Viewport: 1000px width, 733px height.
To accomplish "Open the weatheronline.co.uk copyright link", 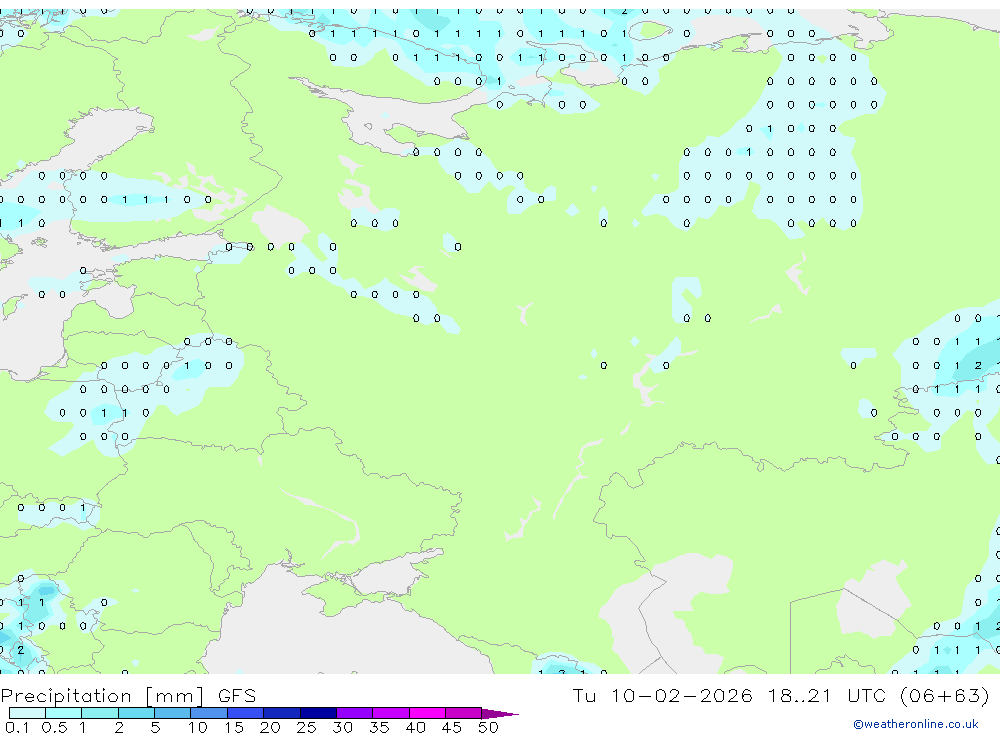I will click(x=916, y=724).
